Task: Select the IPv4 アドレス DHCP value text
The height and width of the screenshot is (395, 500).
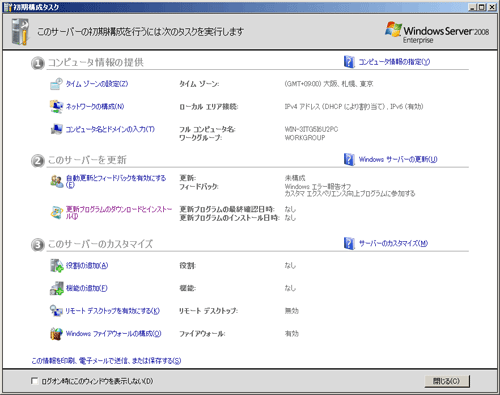Action: click(354, 107)
